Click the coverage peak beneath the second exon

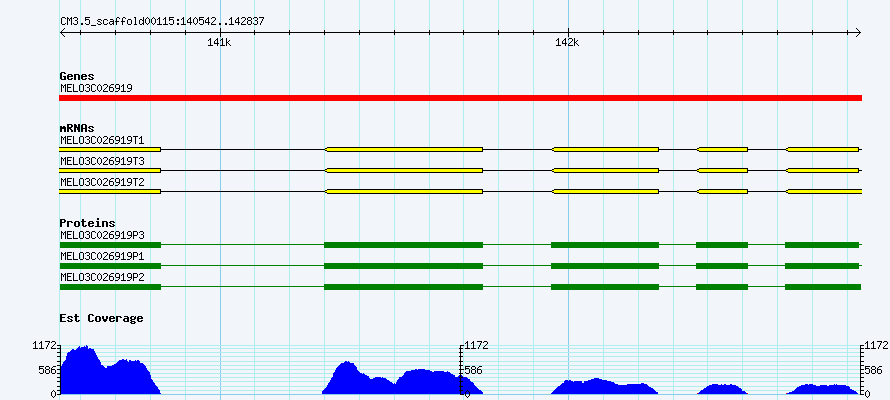[402, 377]
